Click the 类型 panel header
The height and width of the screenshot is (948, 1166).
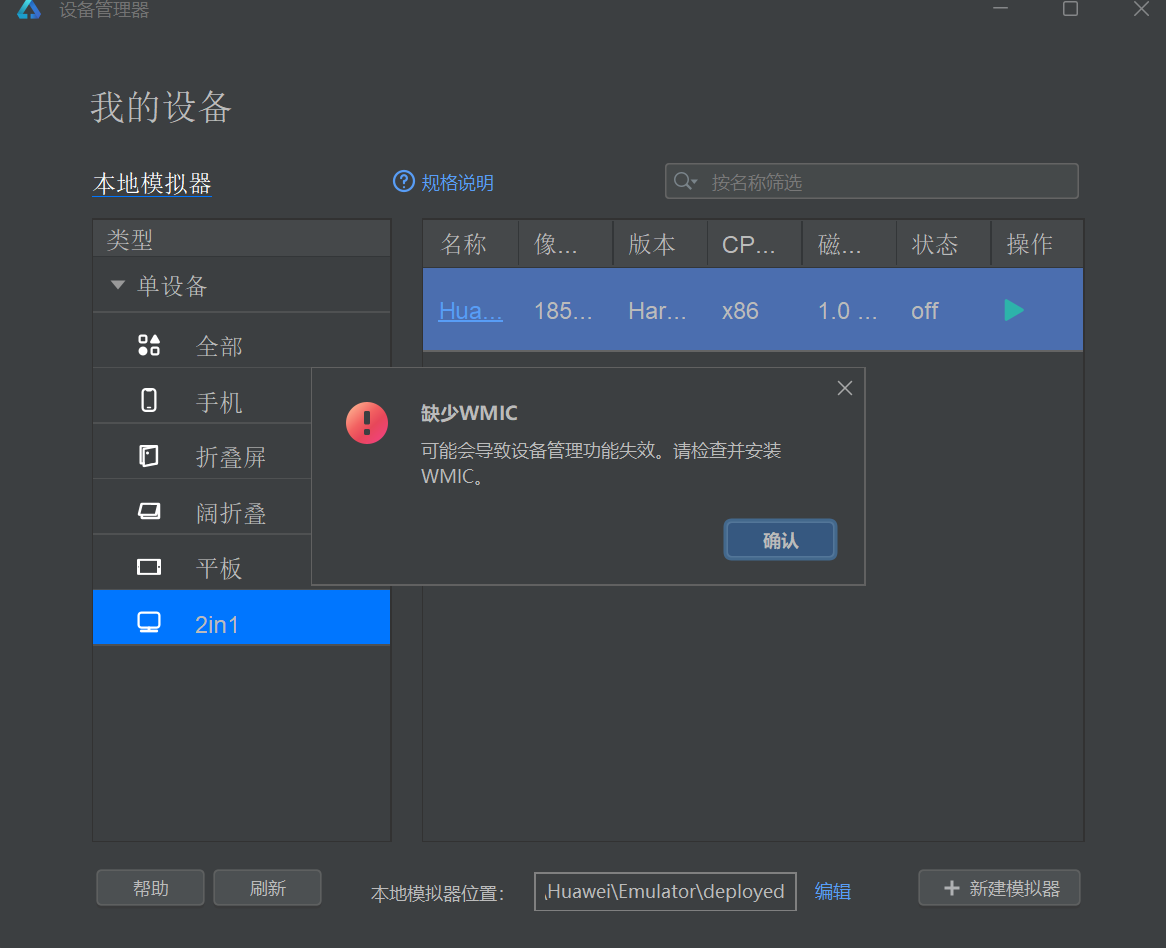click(x=242, y=239)
